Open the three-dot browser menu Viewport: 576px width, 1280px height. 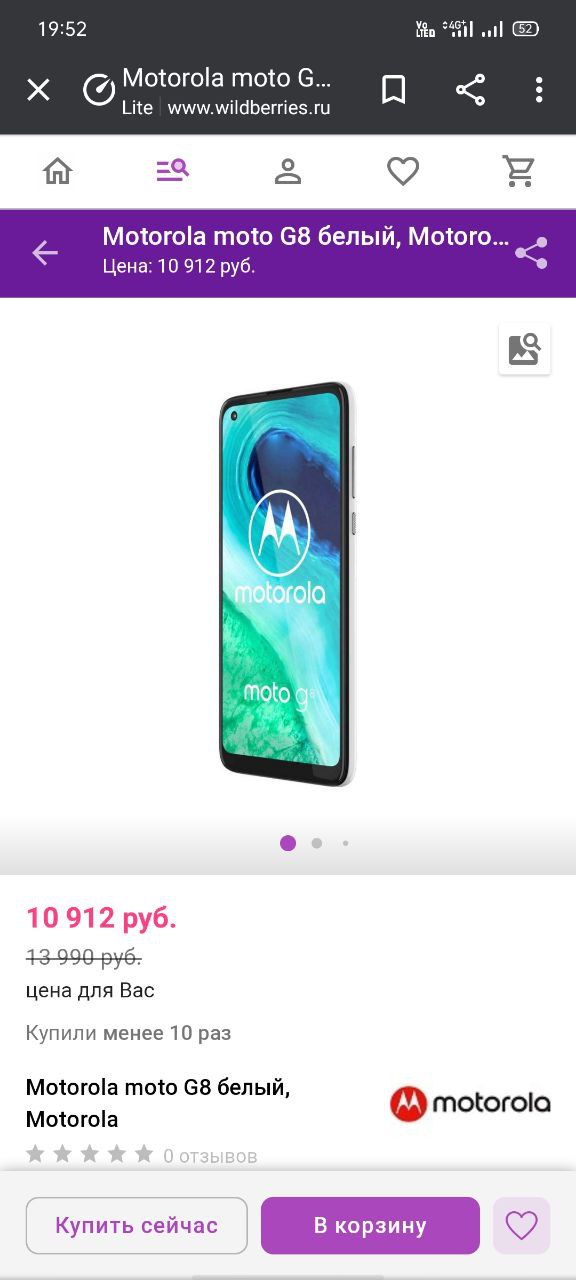point(539,90)
